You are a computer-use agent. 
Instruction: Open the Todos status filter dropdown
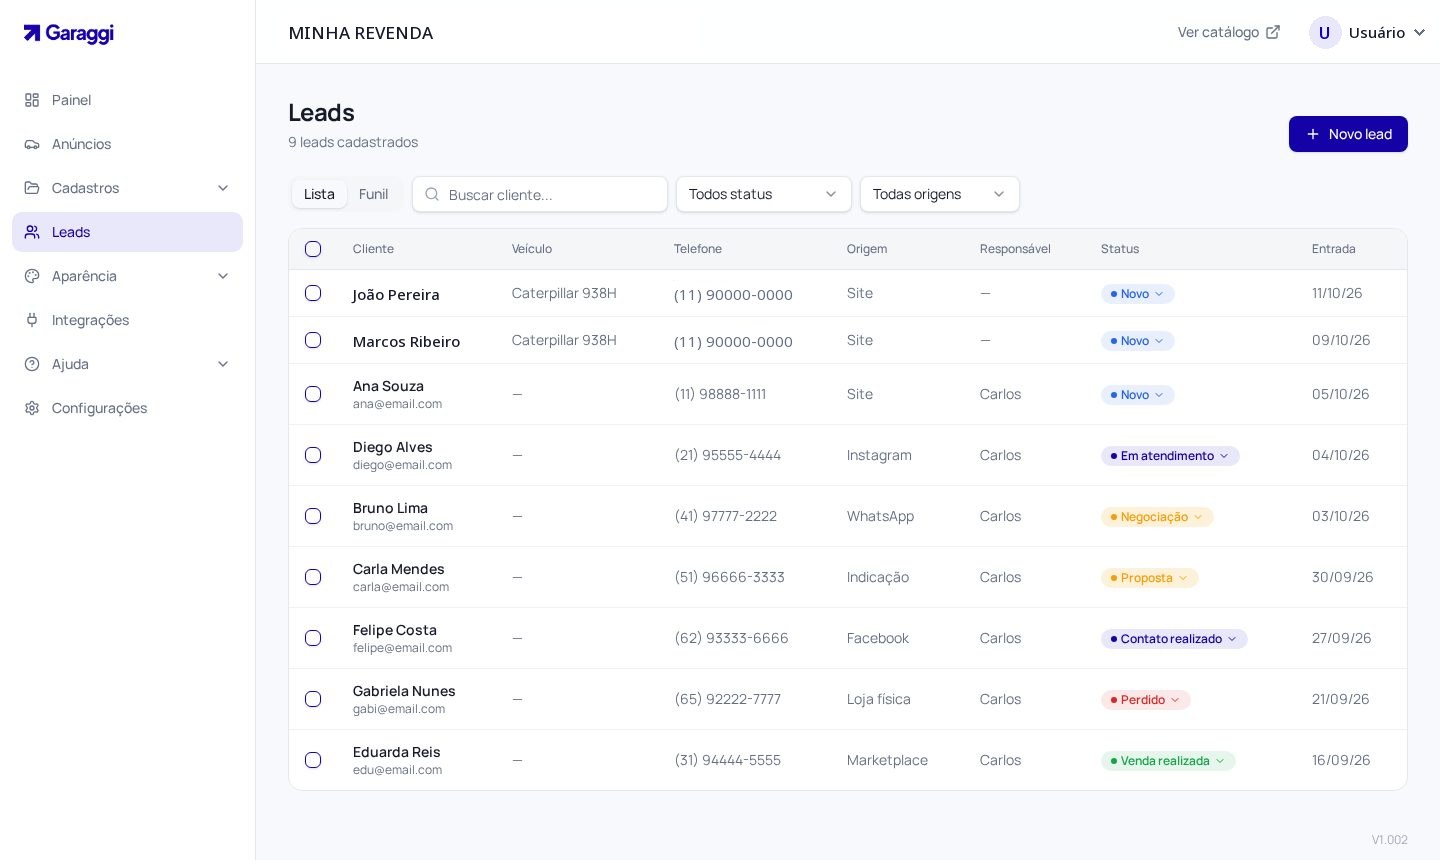[764, 194]
